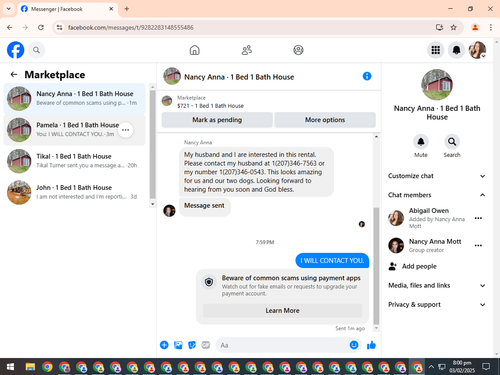Show hidden system tray icons
Screen dimensions: 500x375
(431, 367)
